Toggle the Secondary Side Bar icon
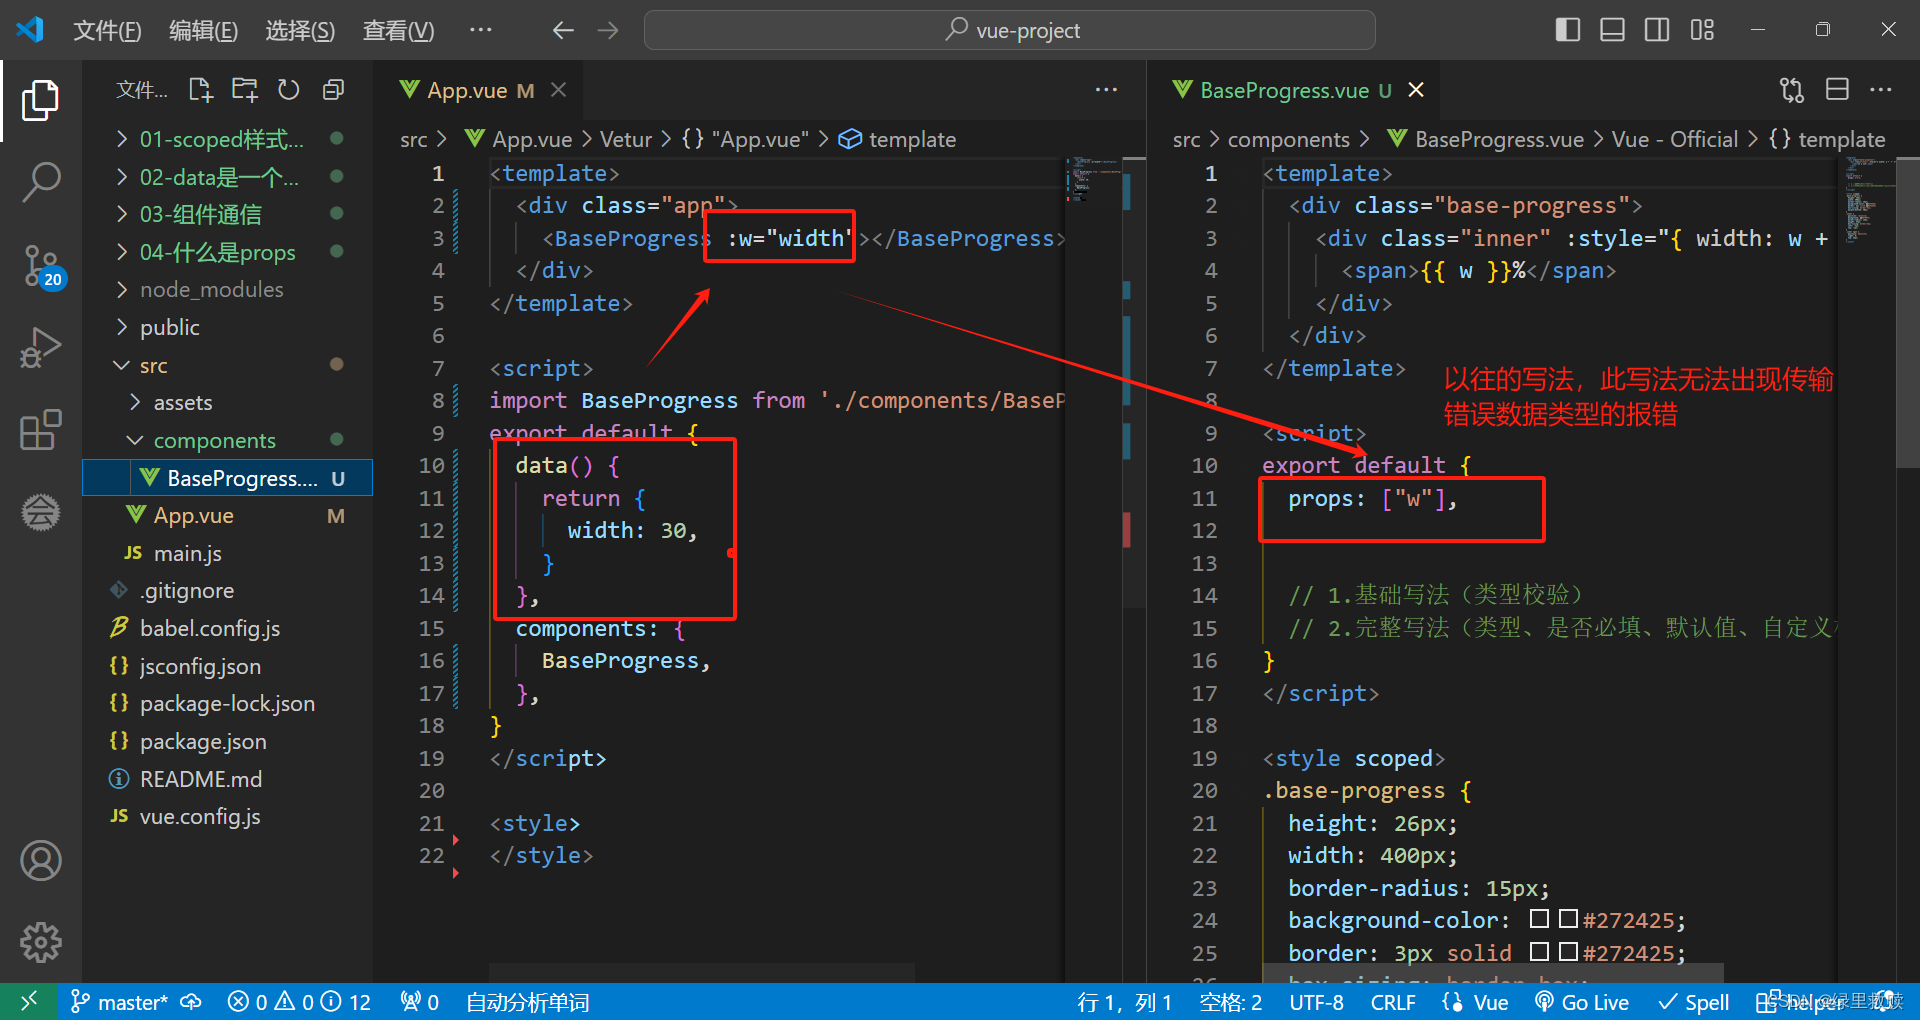Screen dimensions: 1920x1020 pos(1656,30)
